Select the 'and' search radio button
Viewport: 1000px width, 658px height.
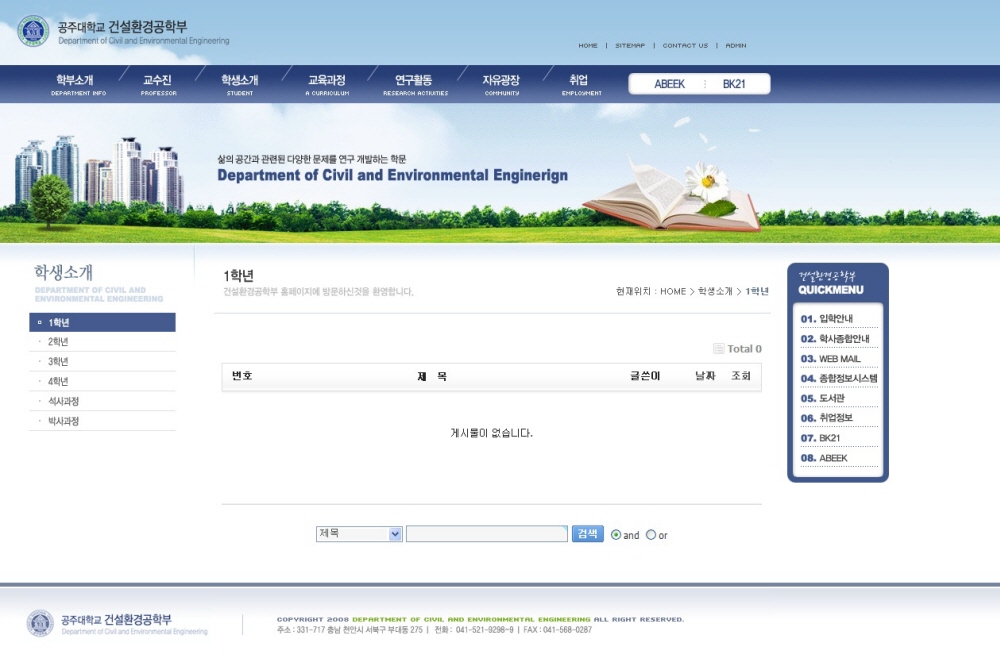616,535
